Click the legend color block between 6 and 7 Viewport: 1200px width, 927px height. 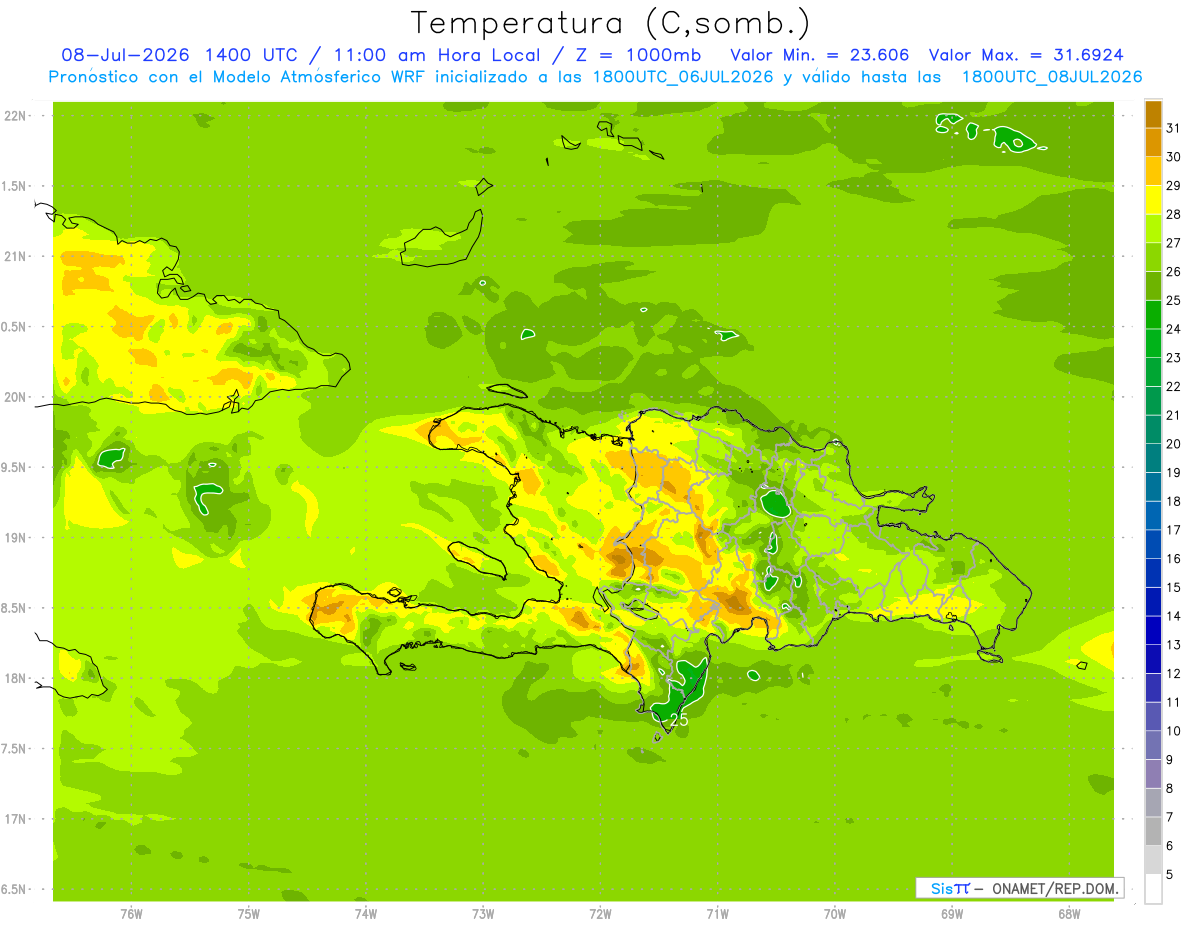coord(1153,832)
